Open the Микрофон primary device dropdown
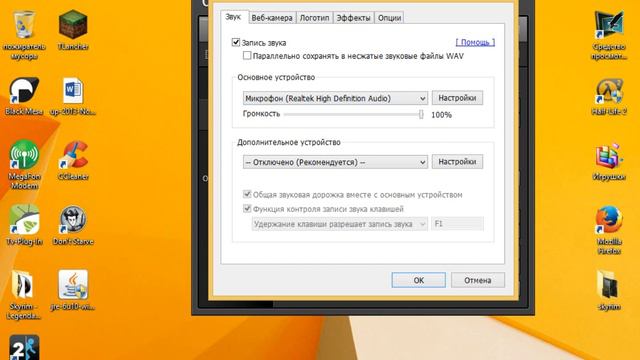This screenshot has height=360, width=640. pos(335,98)
